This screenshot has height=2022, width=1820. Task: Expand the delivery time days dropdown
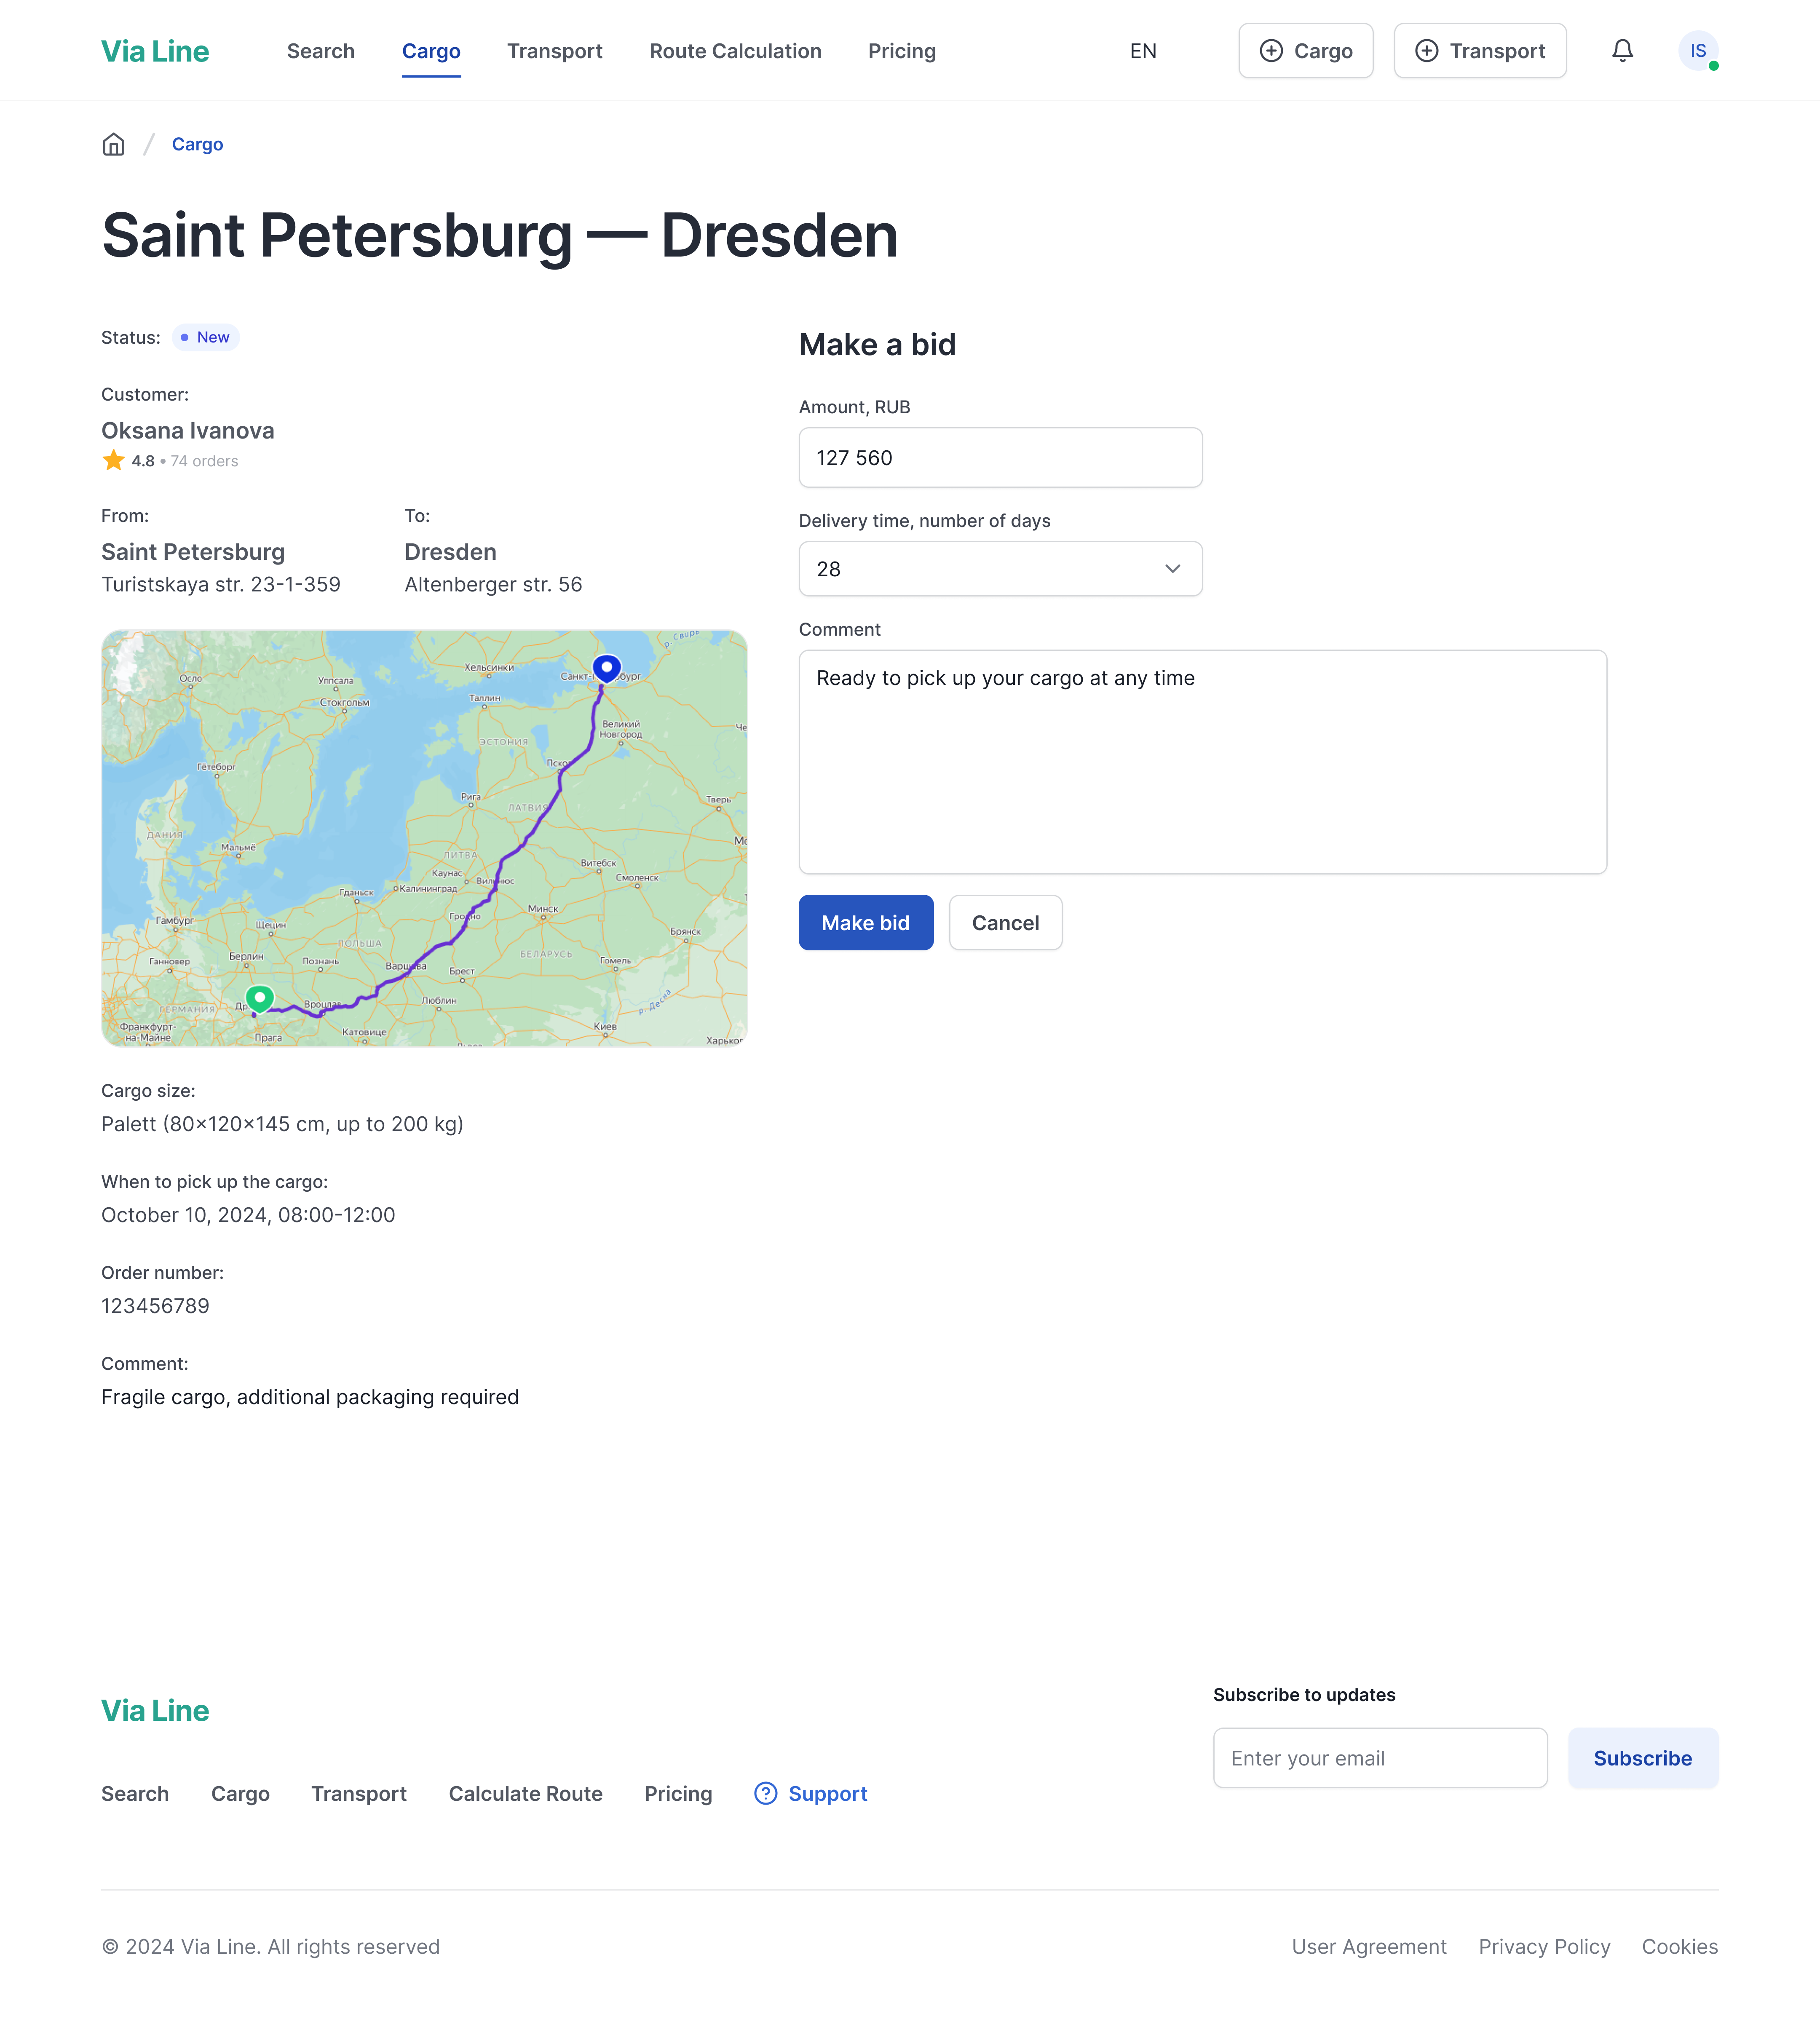click(1000, 569)
